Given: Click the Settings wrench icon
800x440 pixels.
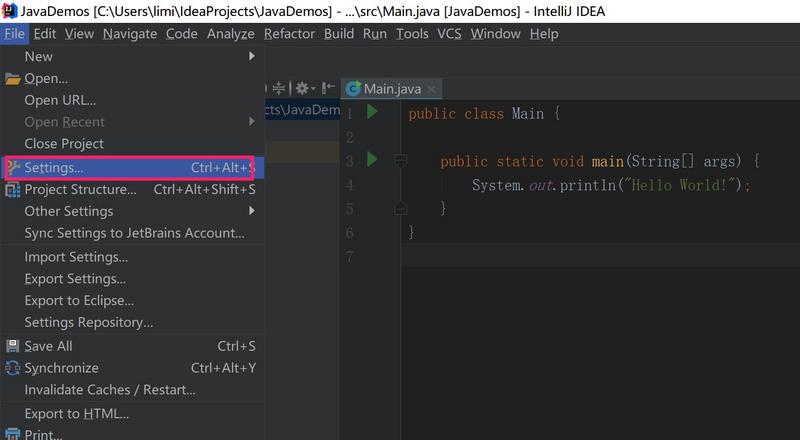Looking at the screenshot, I should (13, 167).
